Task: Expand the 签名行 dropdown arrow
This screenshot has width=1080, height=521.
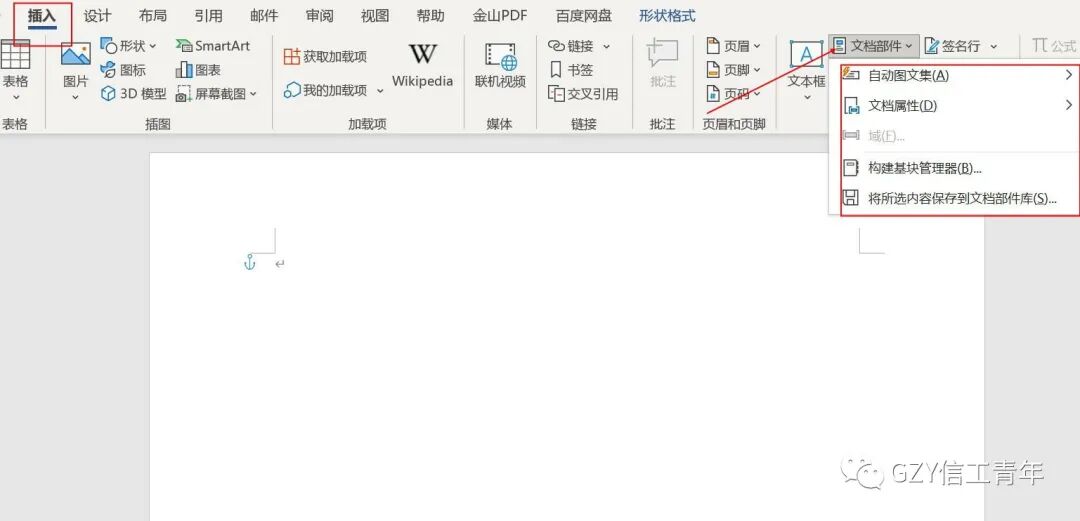Action: [993, 46]
